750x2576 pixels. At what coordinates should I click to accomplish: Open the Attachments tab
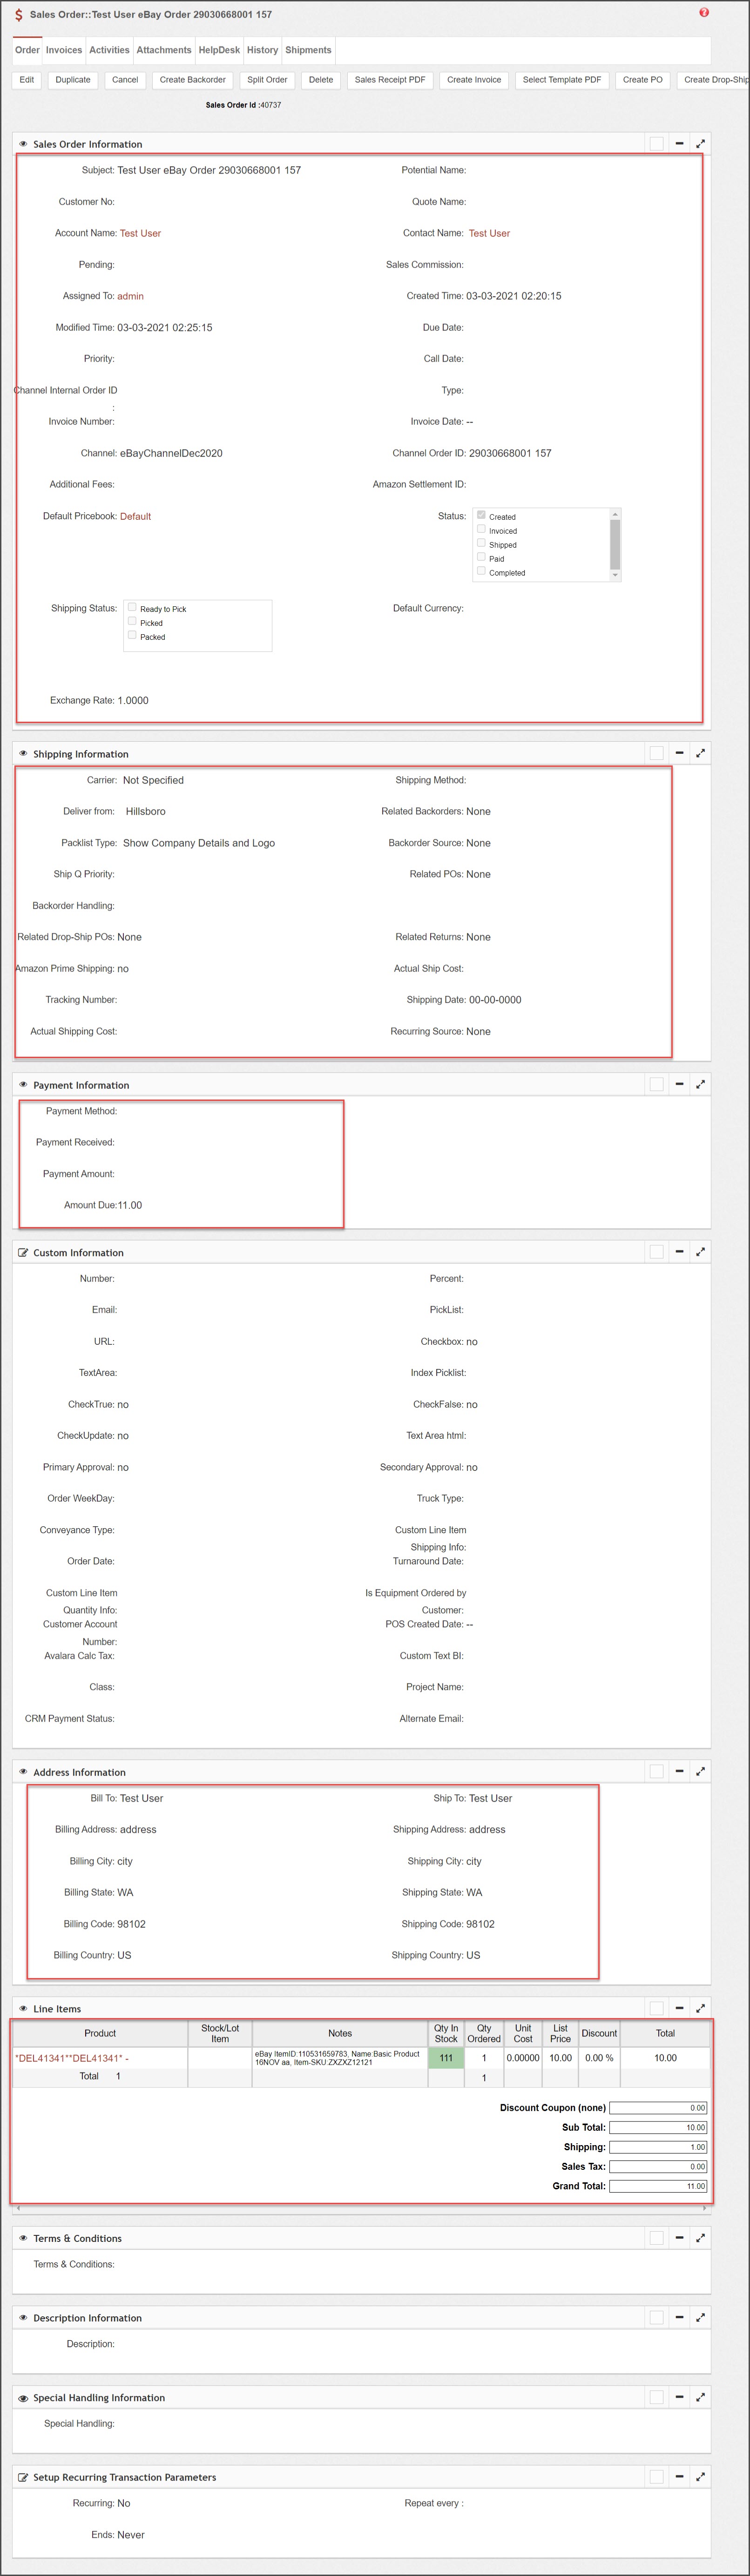164,50
